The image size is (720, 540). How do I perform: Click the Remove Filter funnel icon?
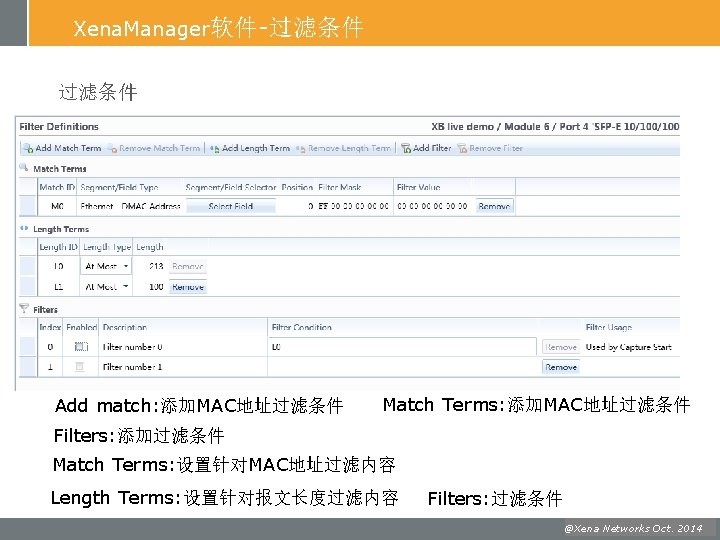tap(462, 148)
